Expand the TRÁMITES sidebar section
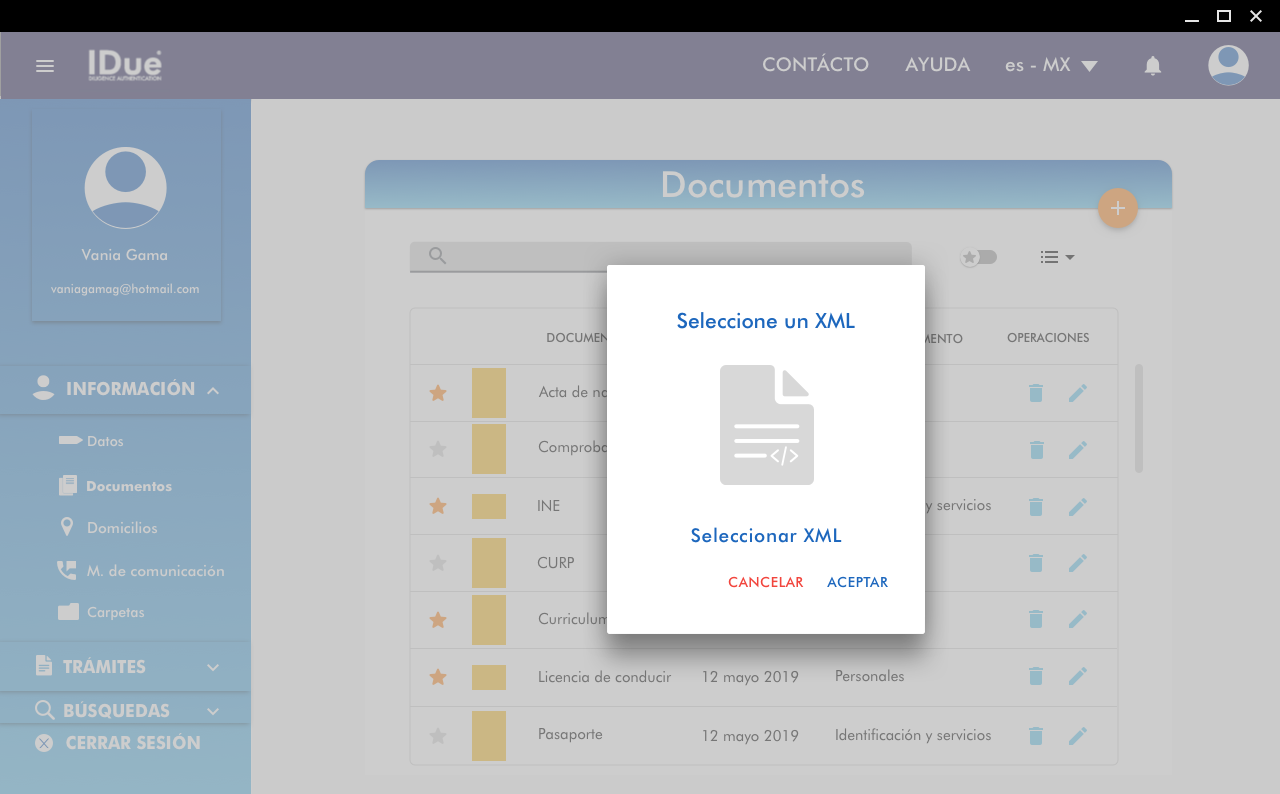 (125, 666)
